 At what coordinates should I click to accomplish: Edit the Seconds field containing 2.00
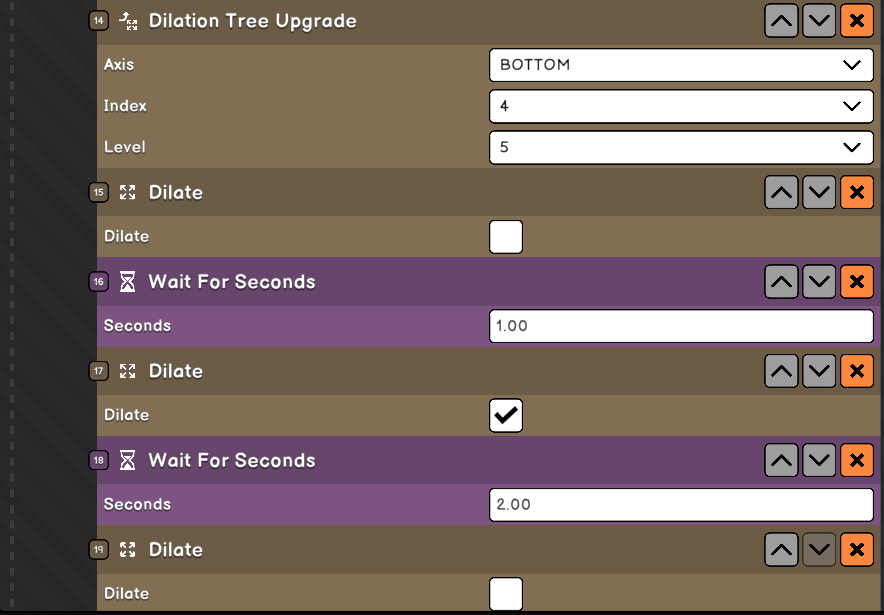coord(680,504)
